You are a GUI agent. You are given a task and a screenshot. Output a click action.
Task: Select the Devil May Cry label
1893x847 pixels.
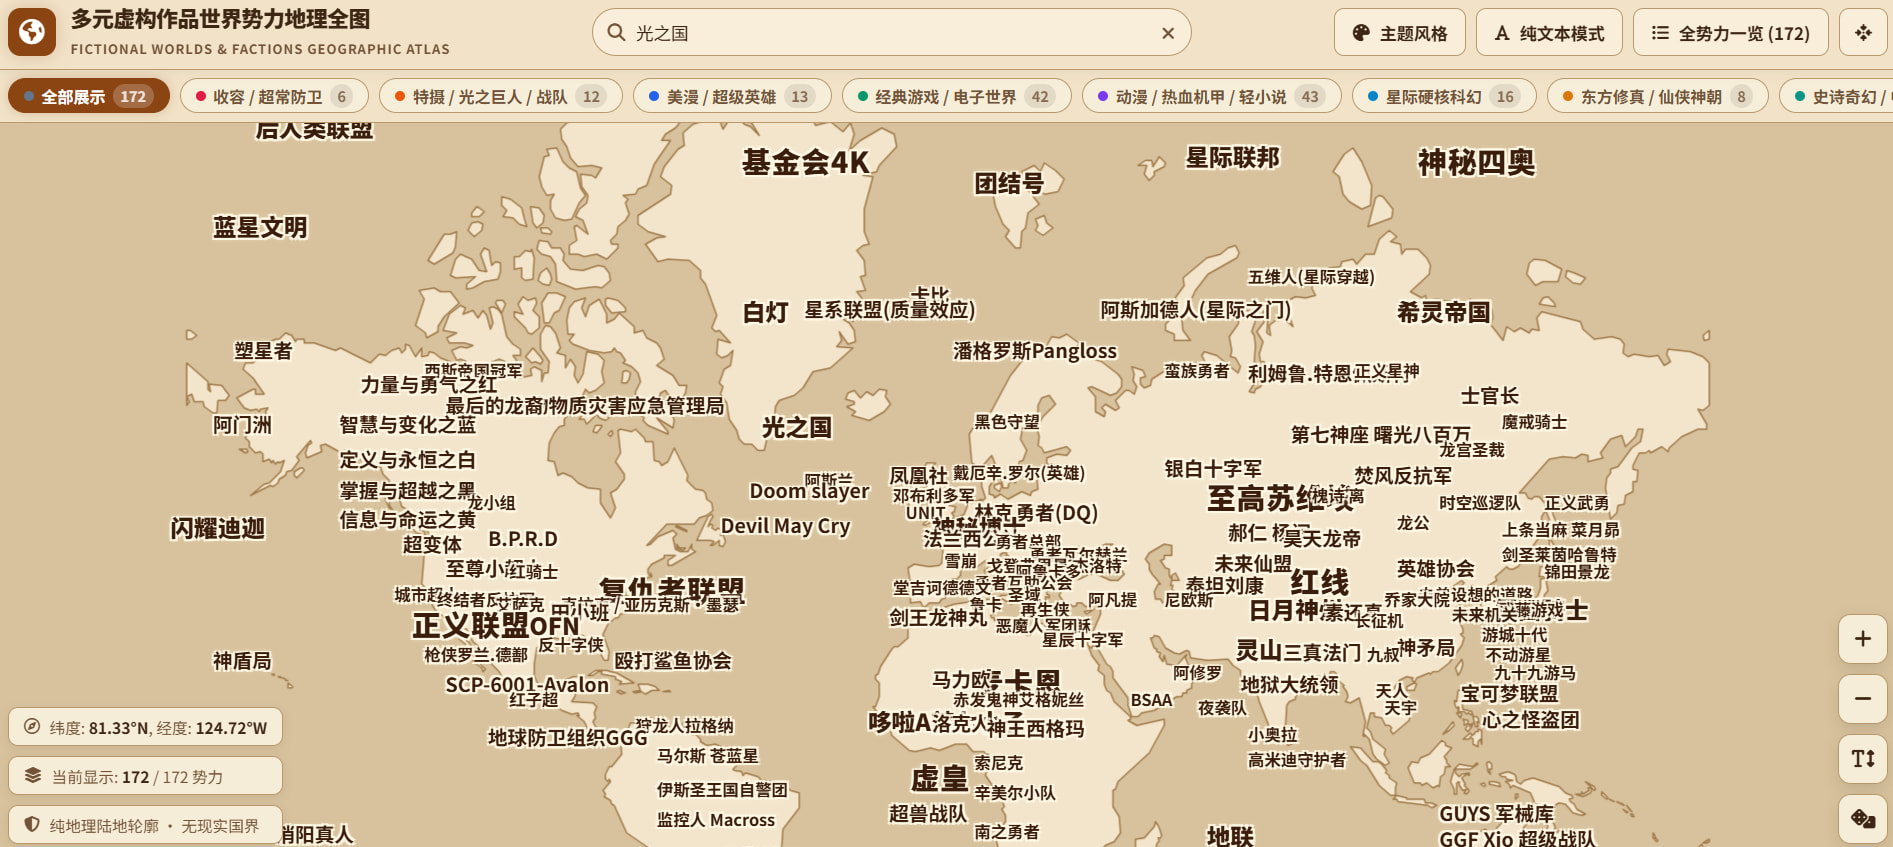785,526
